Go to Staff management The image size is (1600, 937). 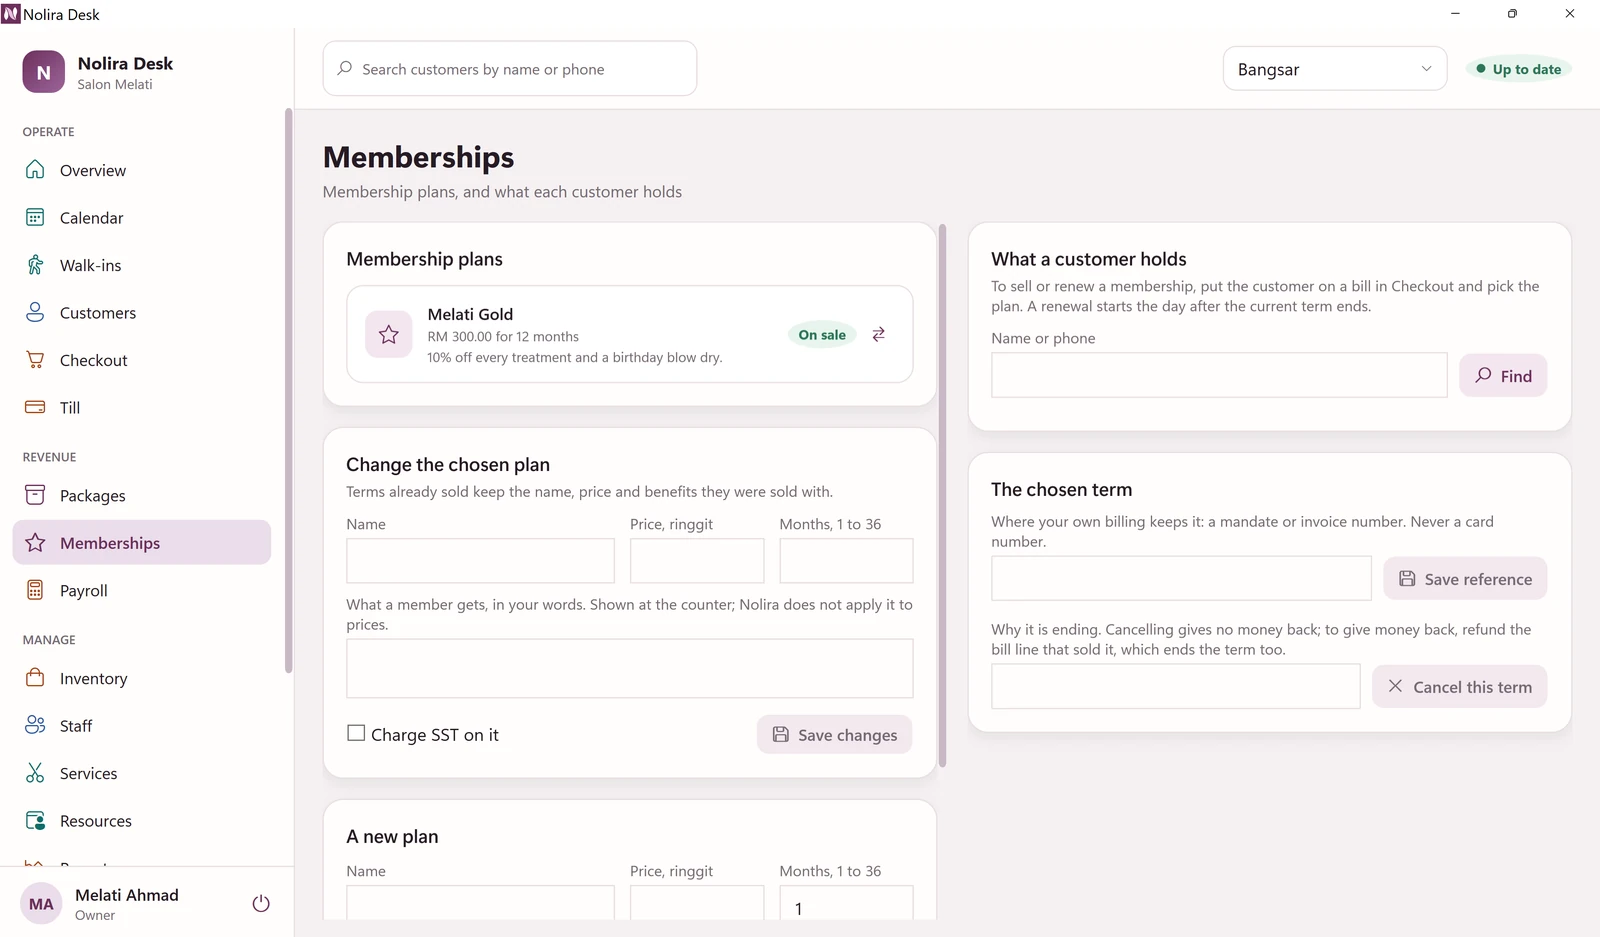coord(141,726)
